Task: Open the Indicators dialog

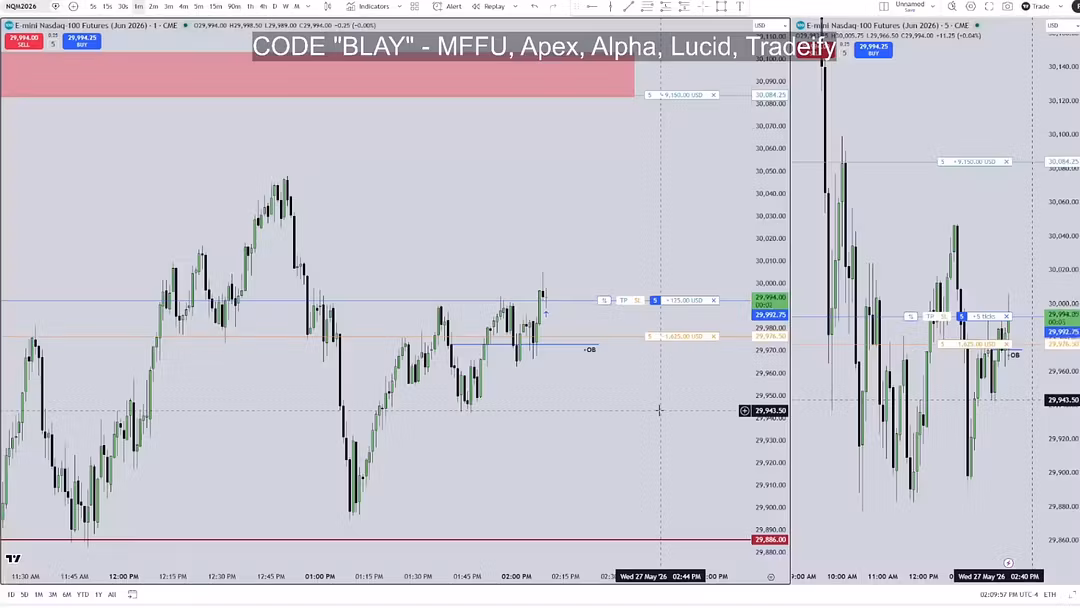Action: (368, 6)
